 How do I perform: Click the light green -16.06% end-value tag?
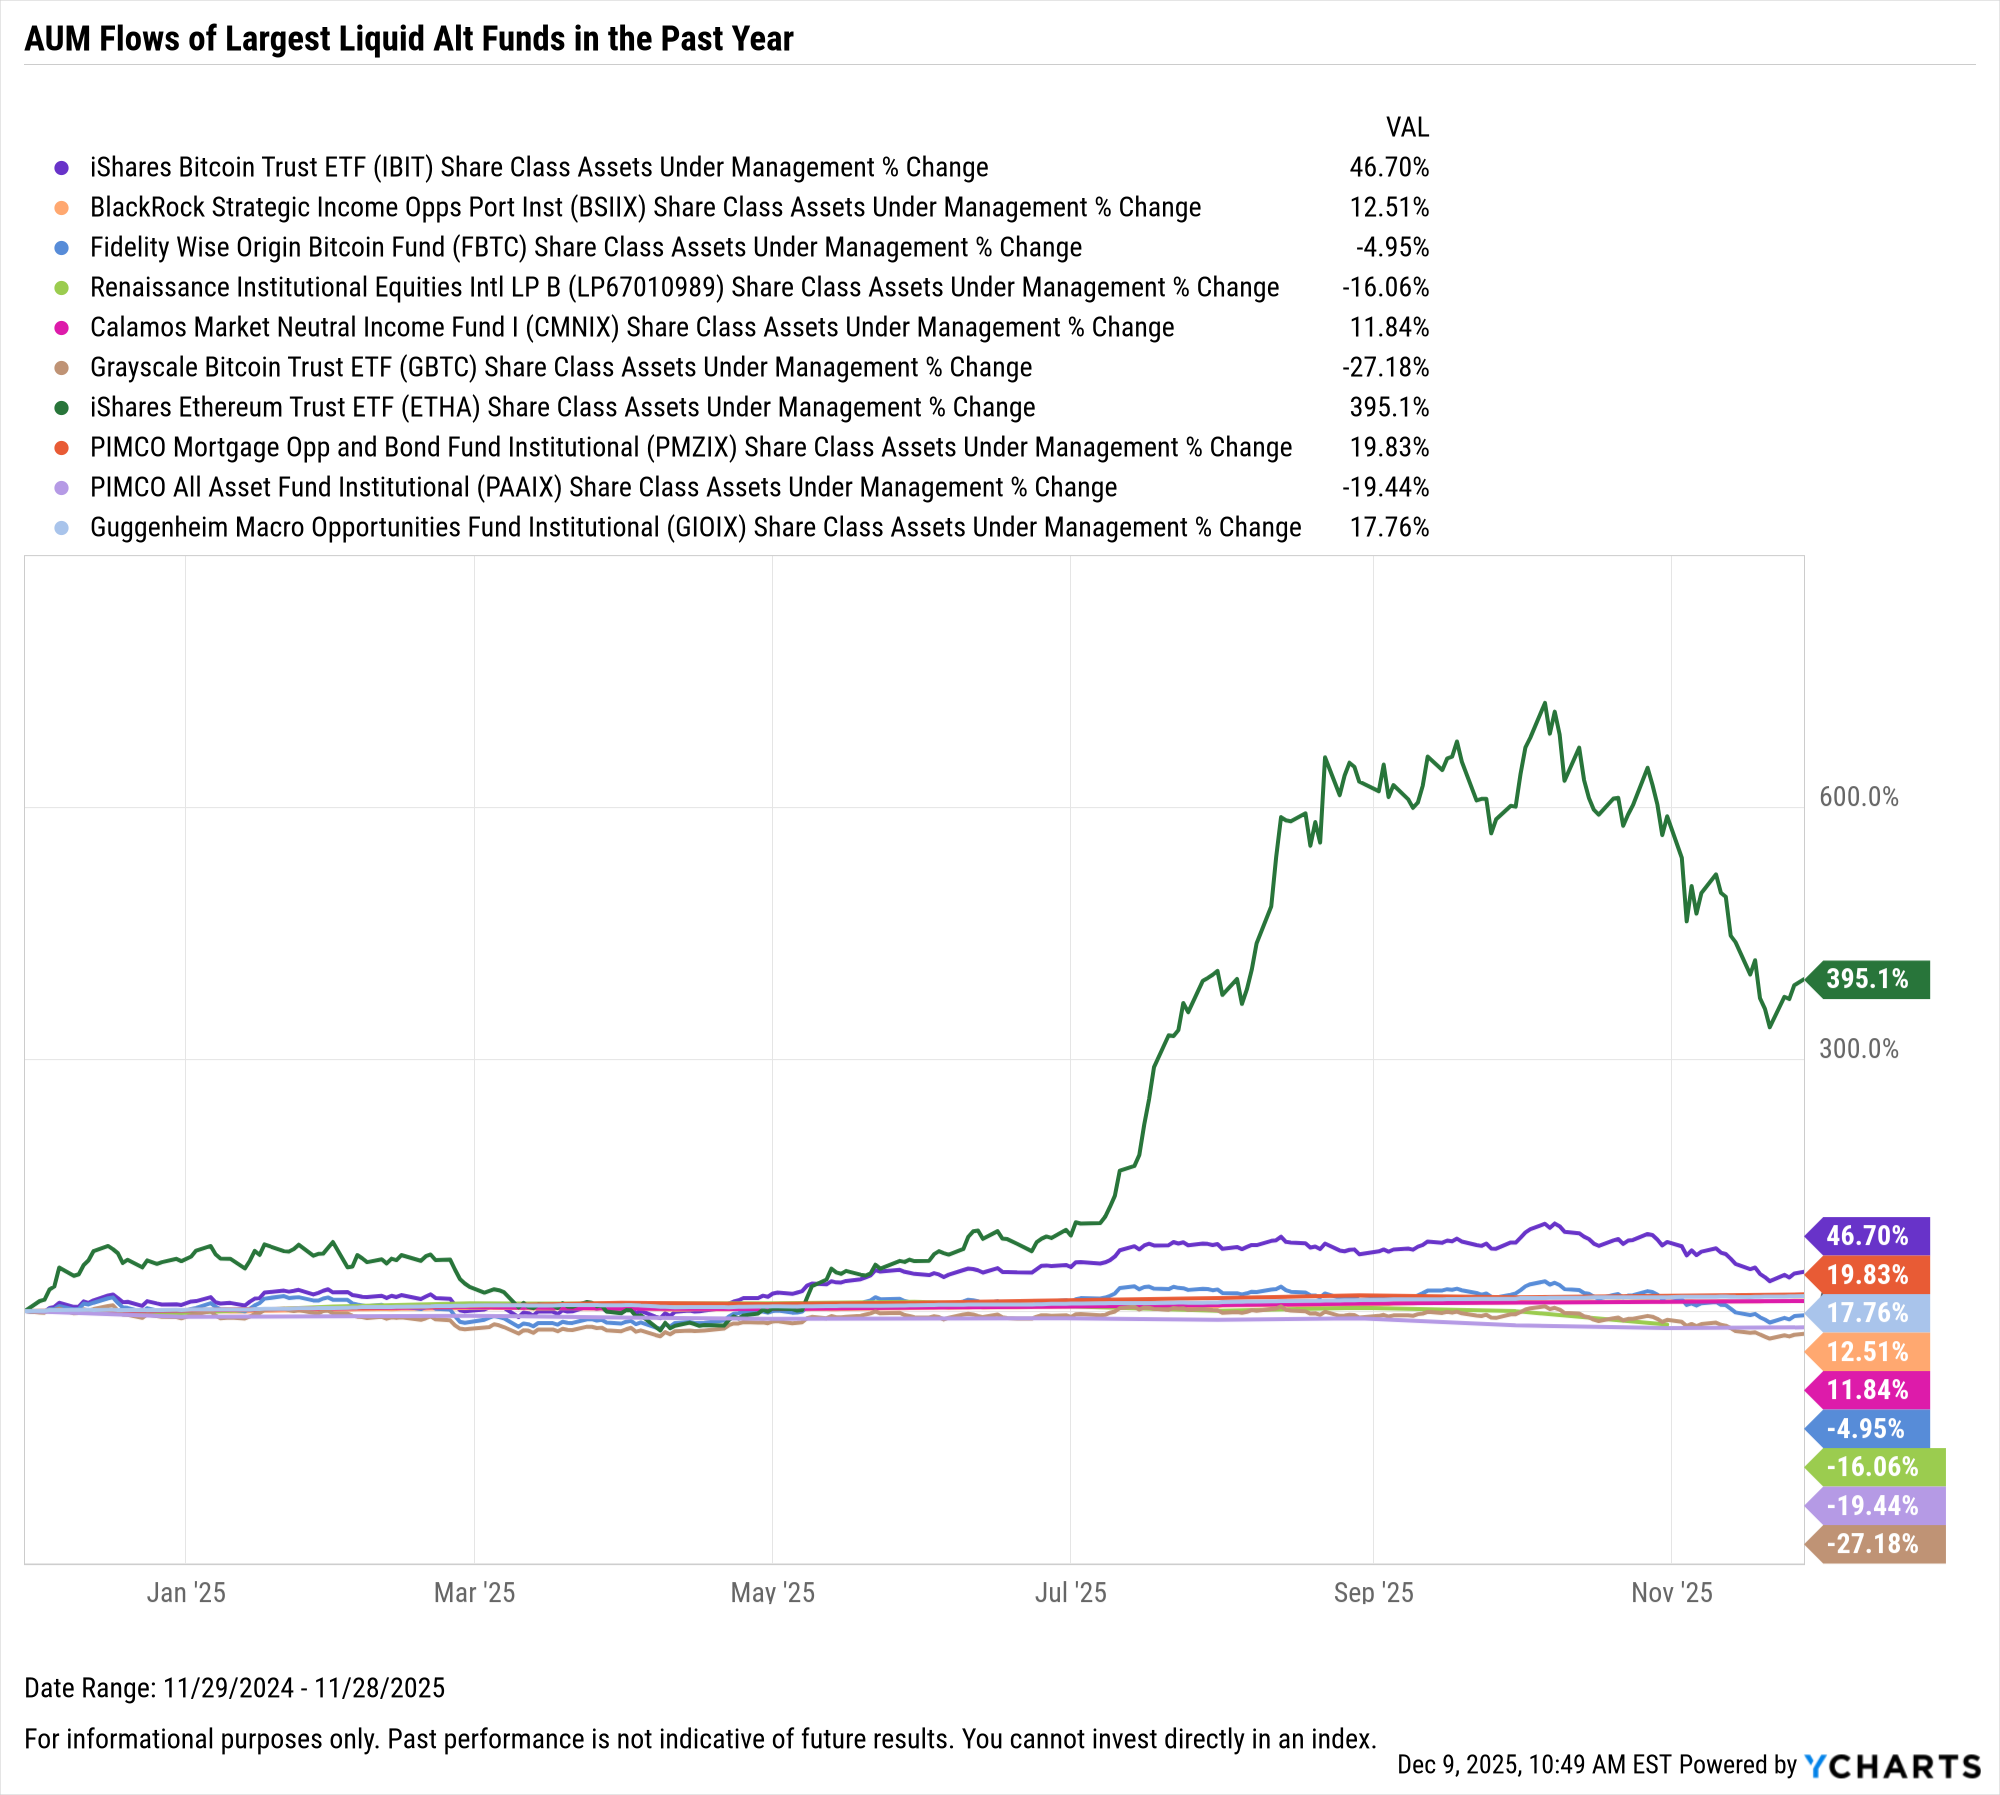1873,1467
